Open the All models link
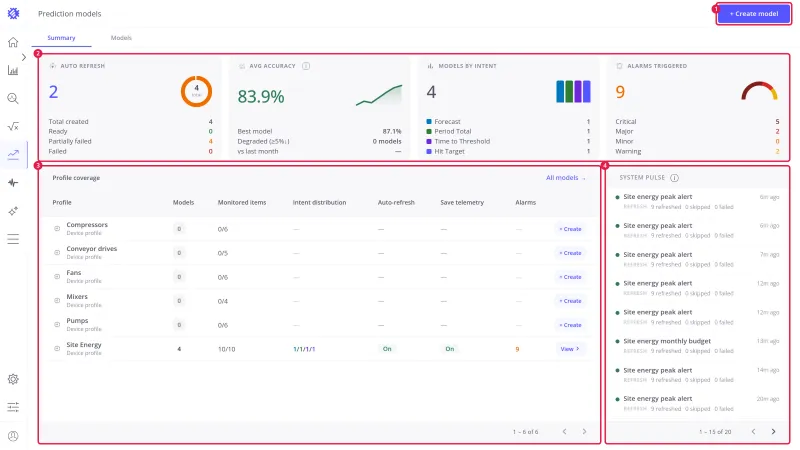 tap(566, 178)
